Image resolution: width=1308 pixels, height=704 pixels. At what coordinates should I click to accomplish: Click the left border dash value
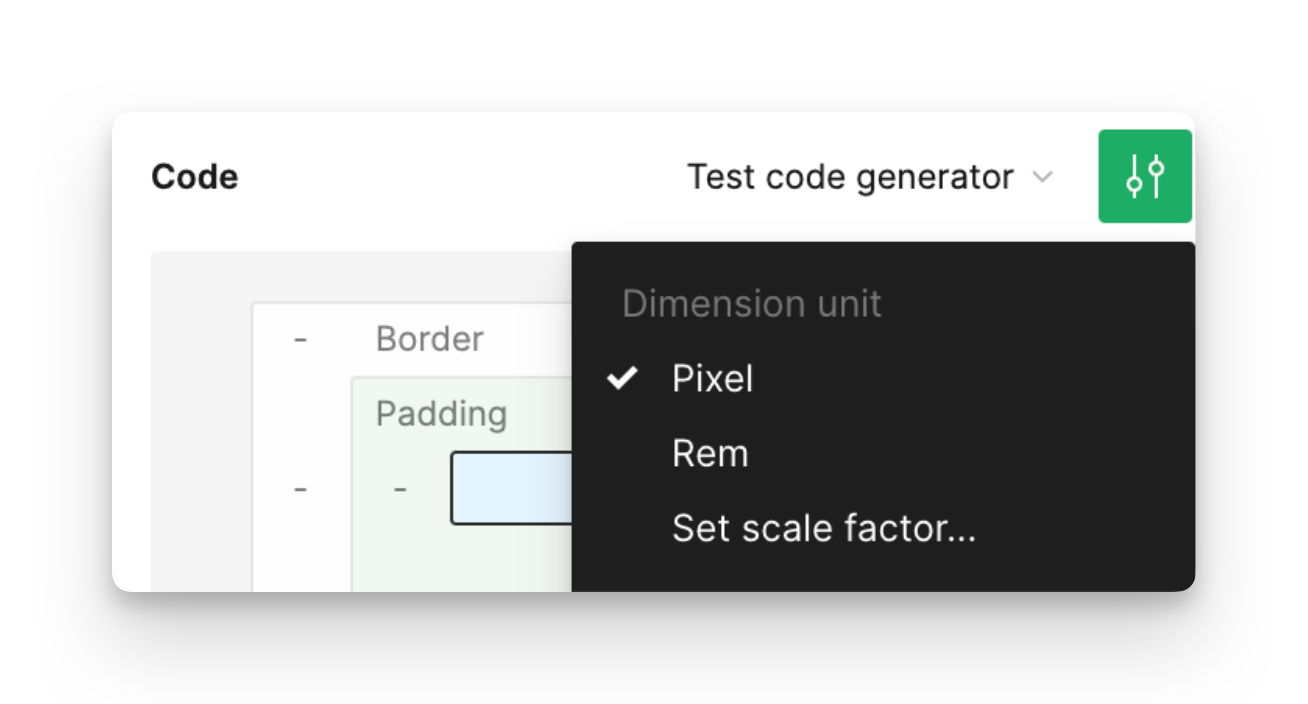pos(300,489)
